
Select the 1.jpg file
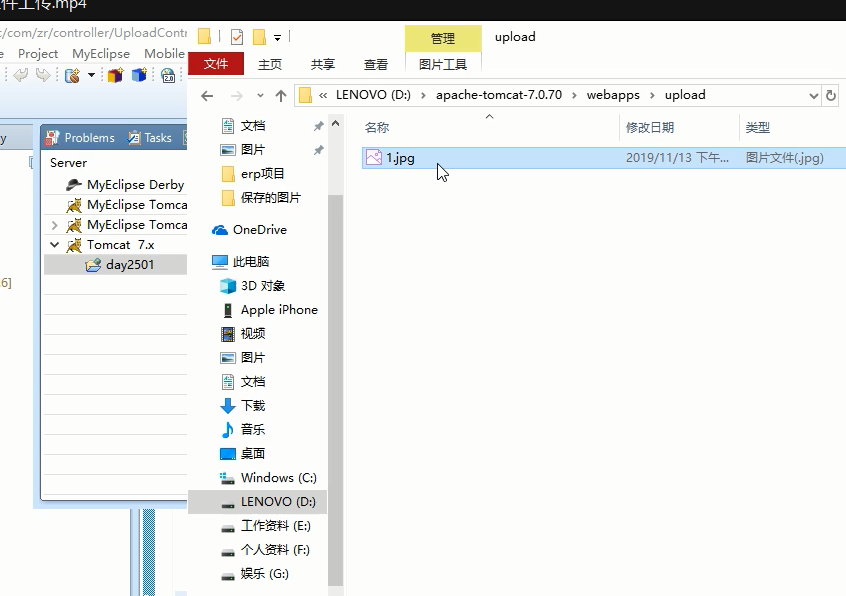[x=604, y=157]
